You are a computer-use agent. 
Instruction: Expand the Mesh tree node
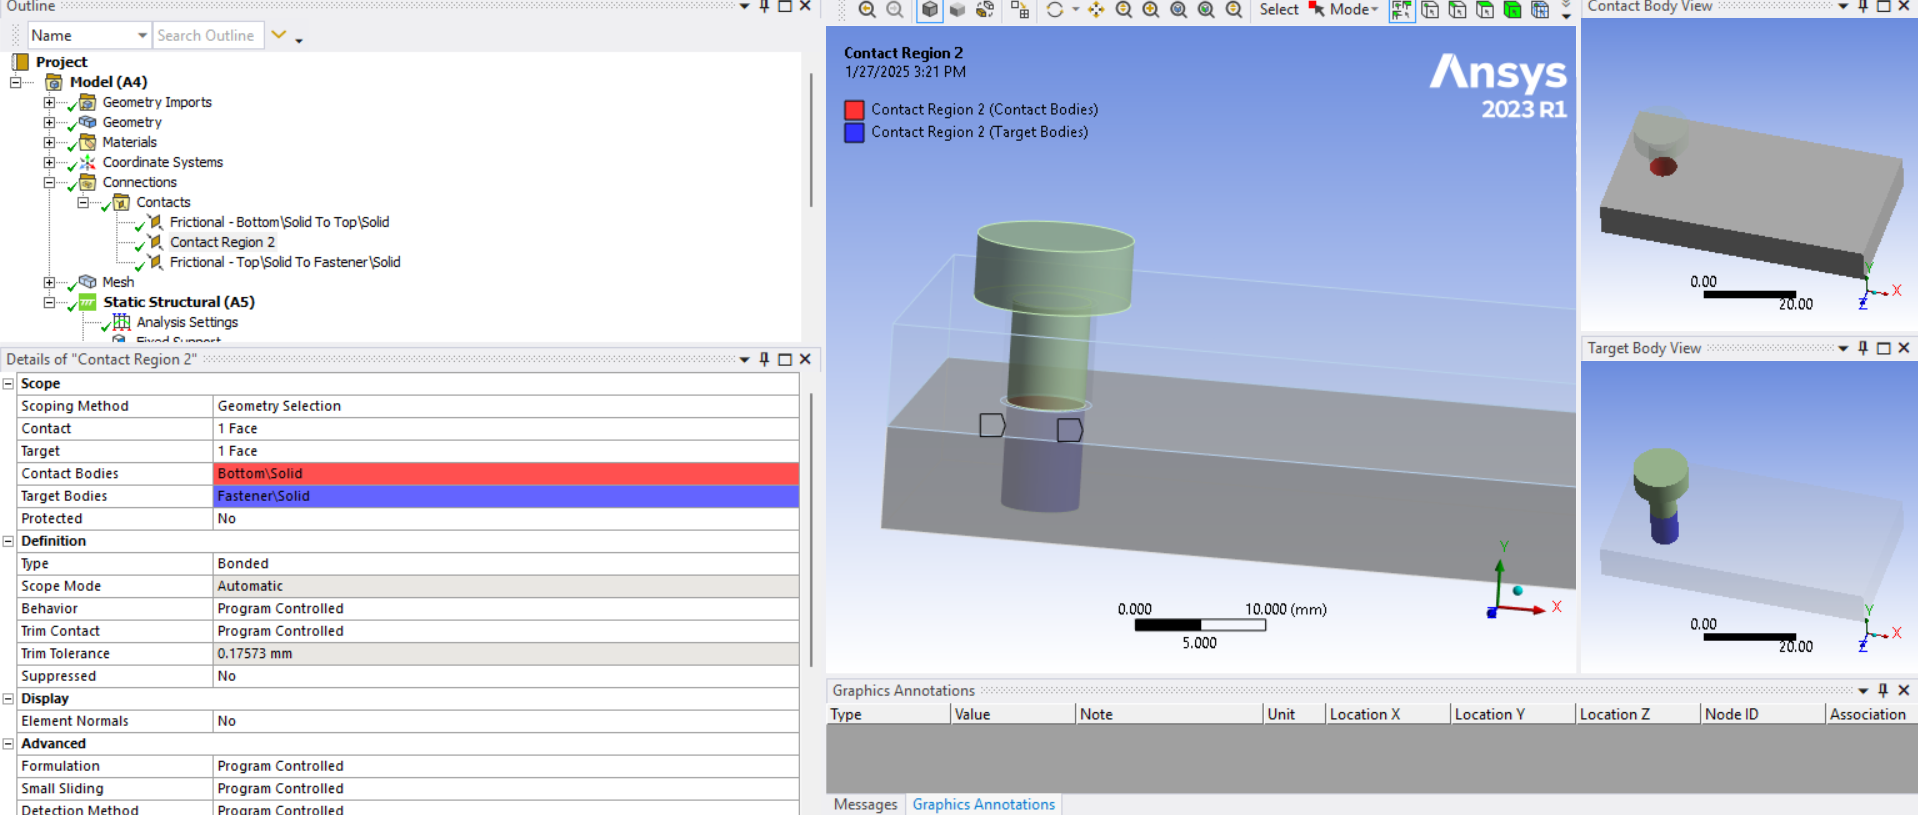tap(49, 282)
